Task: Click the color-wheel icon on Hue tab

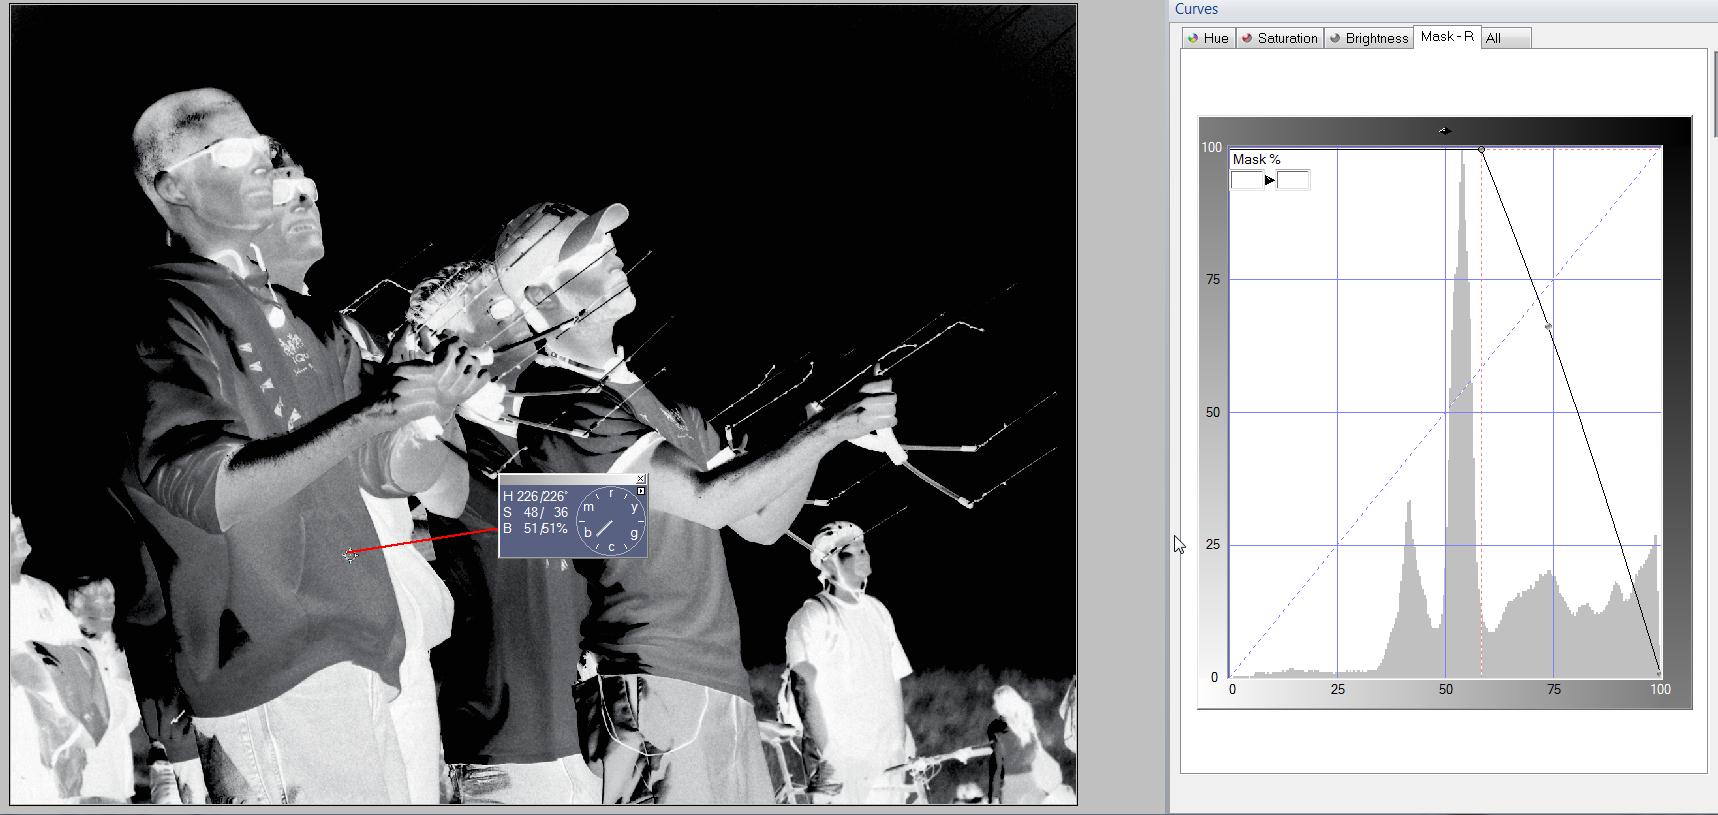Action: coord(1193,38)
